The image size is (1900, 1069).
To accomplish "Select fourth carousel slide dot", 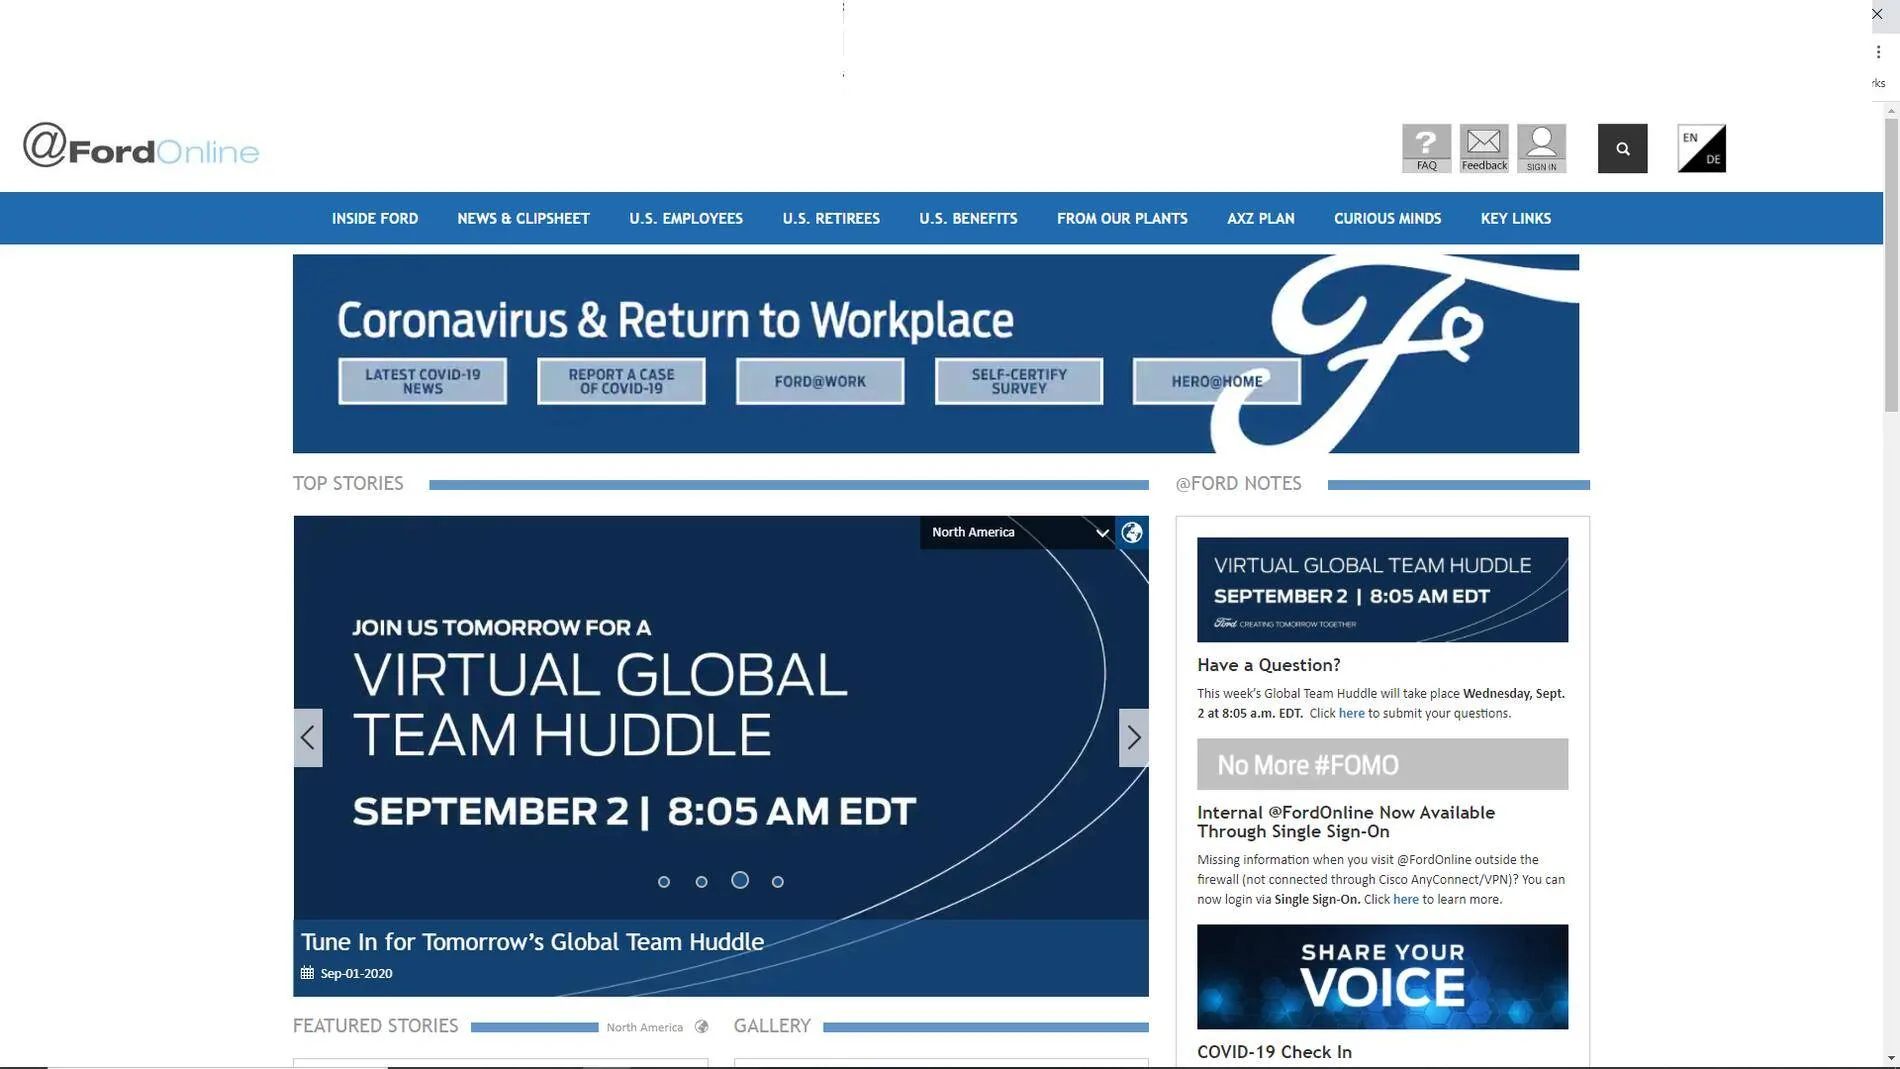I will click(778, 882).
